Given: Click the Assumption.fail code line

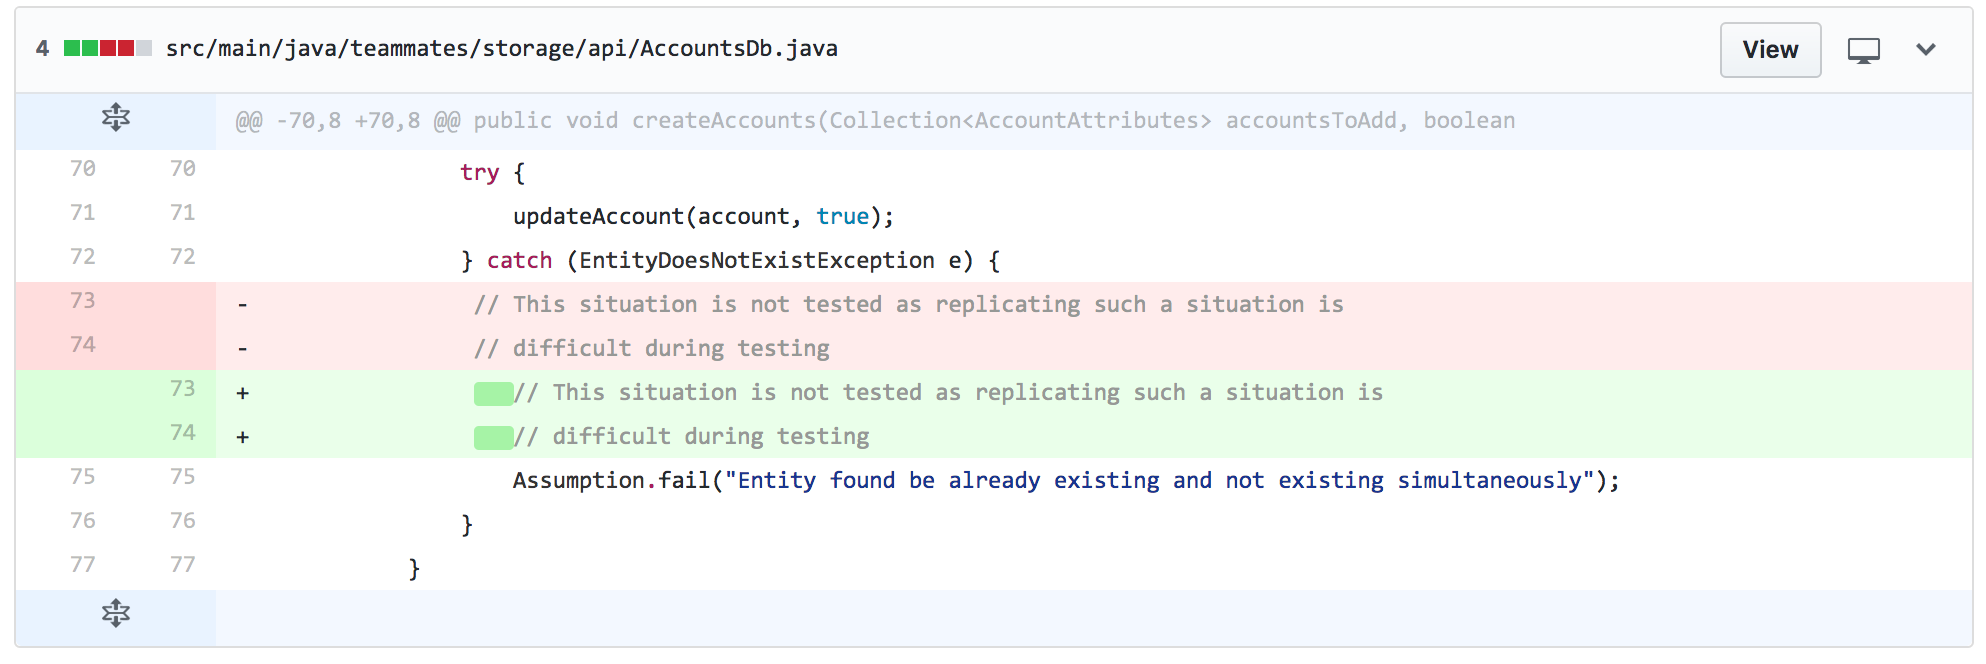Looking at the screenshot, I should click(1065, 481).
